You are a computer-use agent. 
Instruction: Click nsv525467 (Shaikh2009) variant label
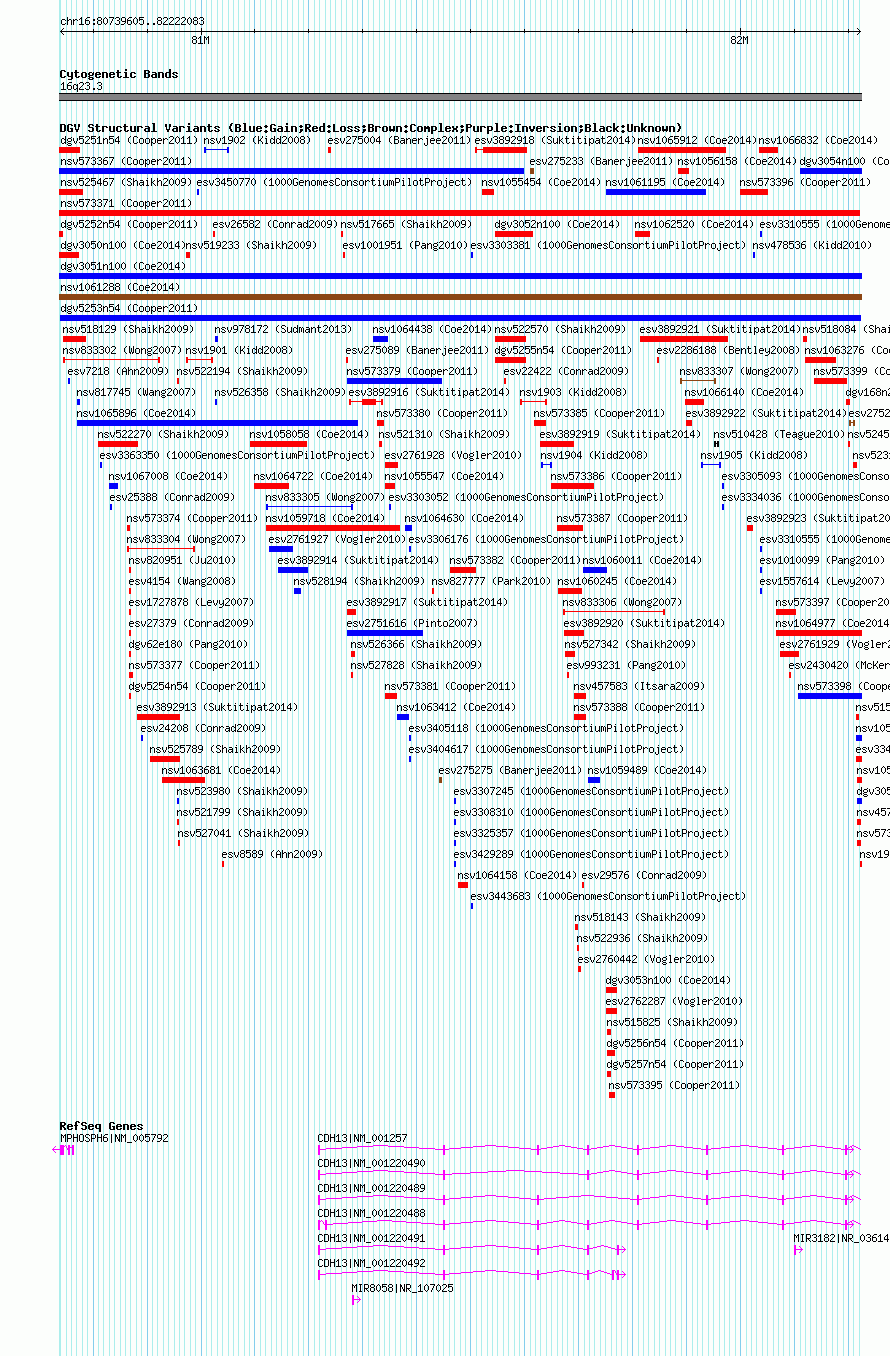click(126, 182)
